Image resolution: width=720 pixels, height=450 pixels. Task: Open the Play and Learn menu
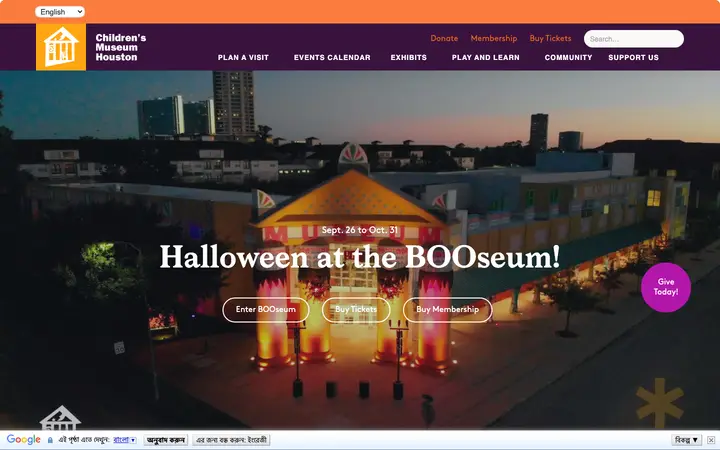click(485, 57)
